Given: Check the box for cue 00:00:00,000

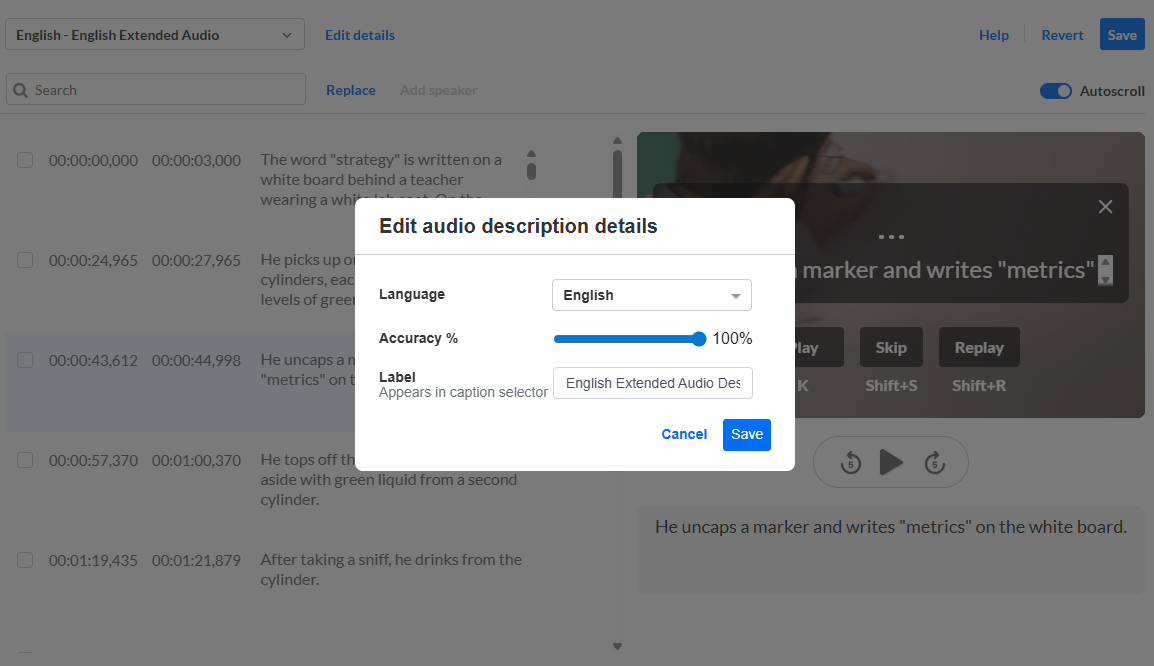Looking at the screenshot, I should coord(25,160).
